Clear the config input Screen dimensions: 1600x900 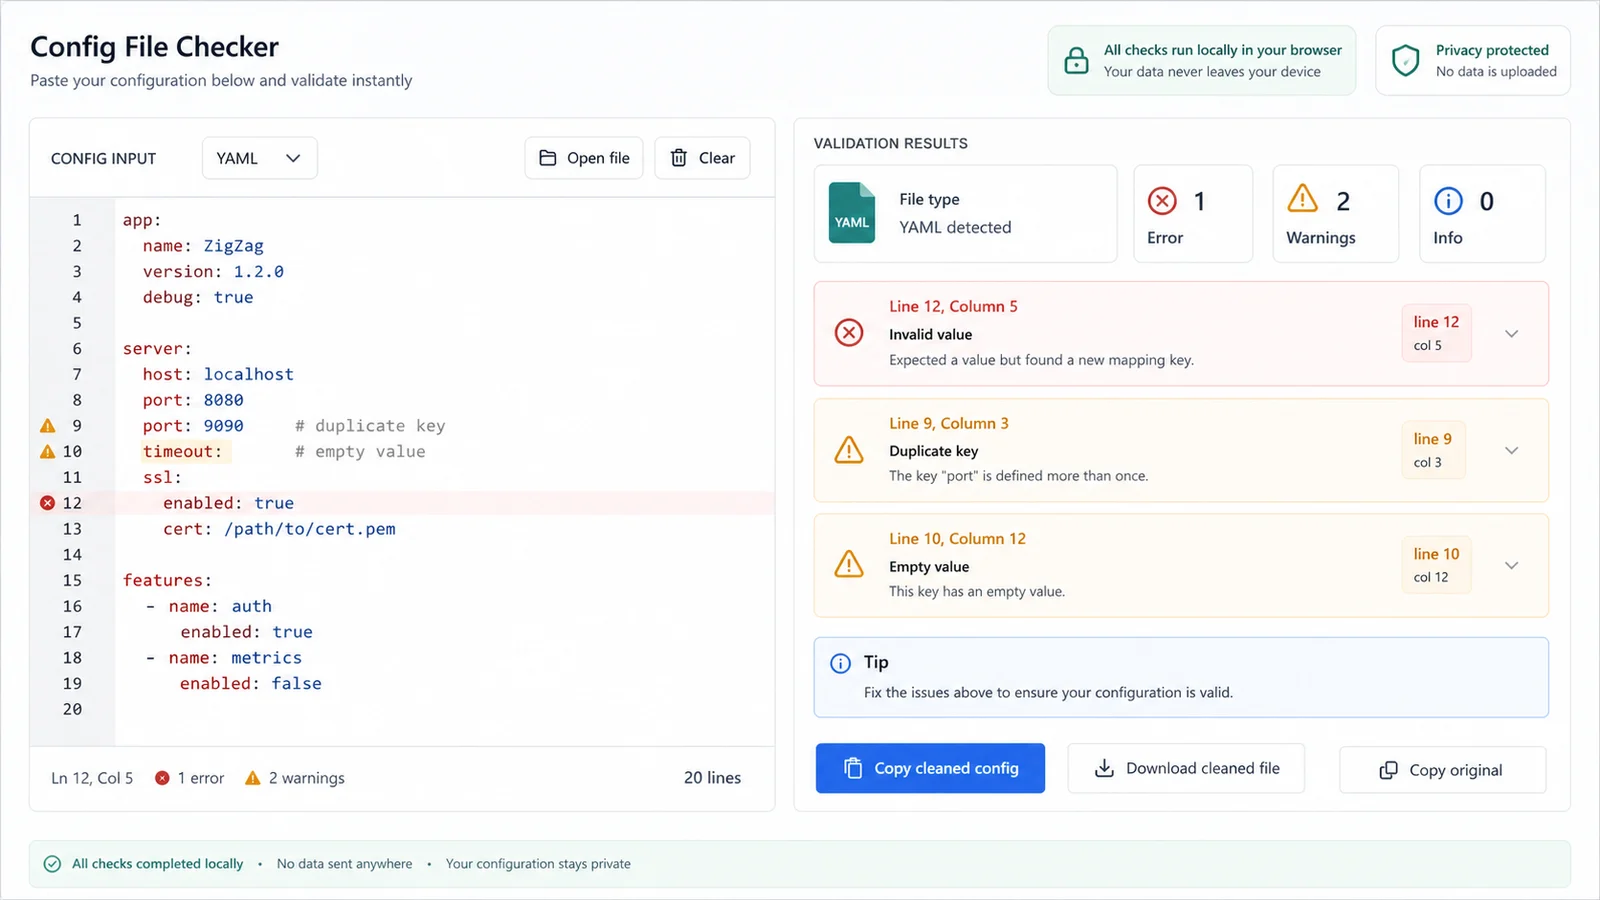click(702, 158)
